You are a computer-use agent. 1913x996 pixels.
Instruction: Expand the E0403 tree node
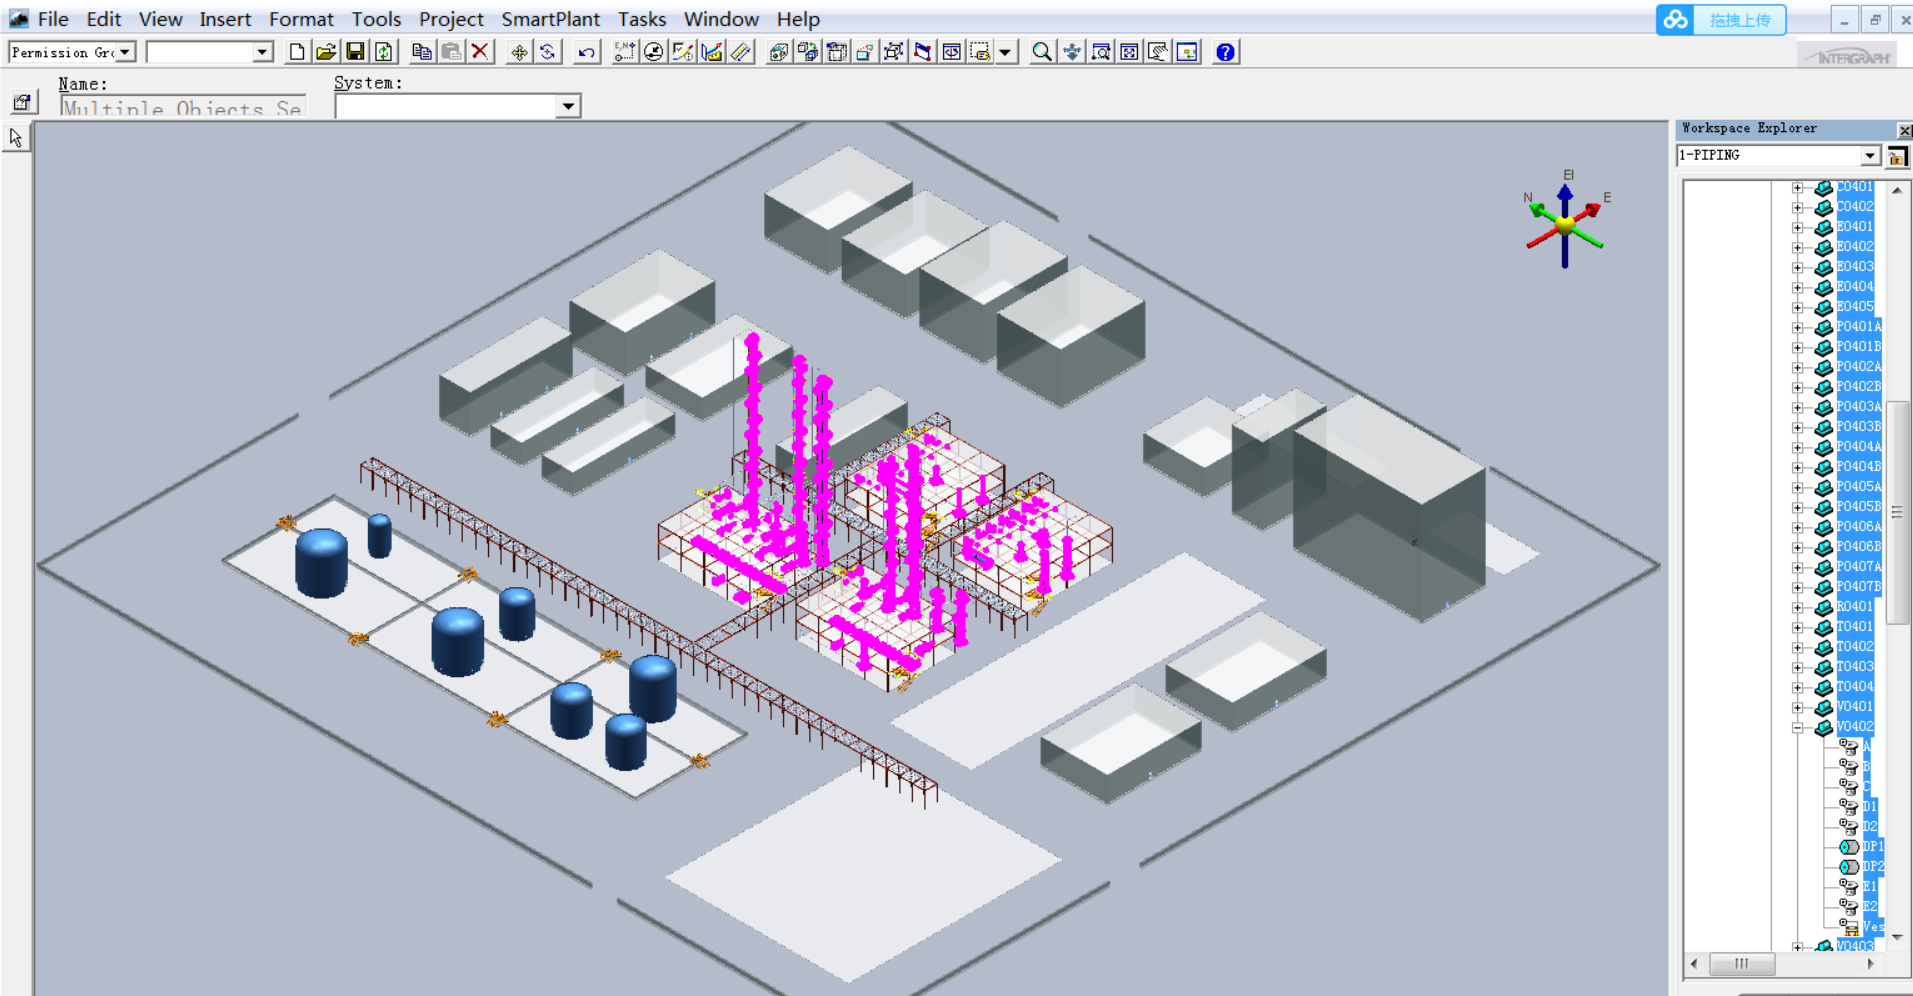1797,267
